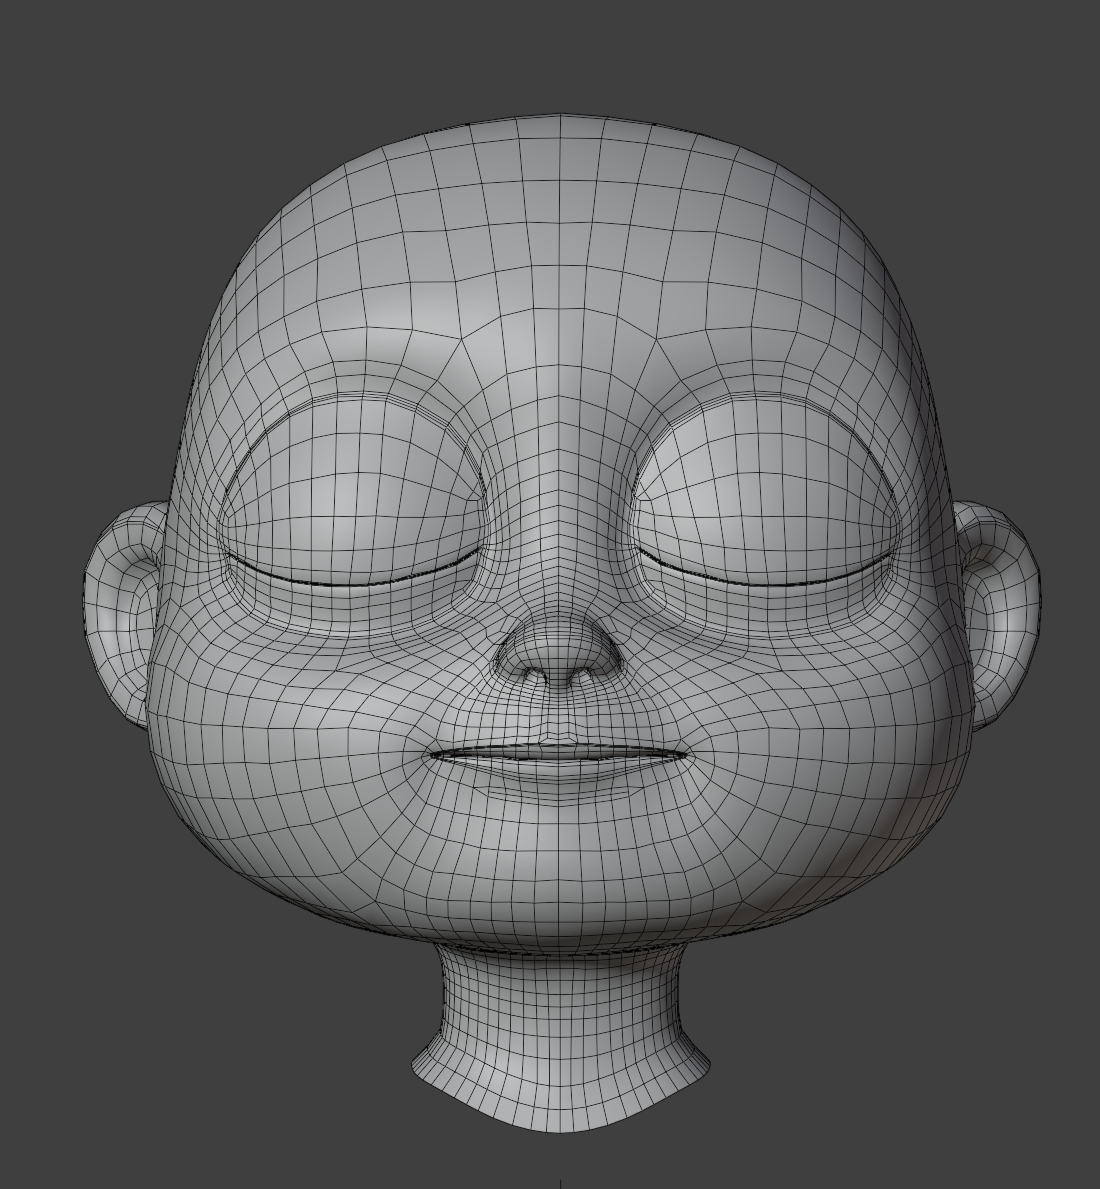
Task: Click the center of the forehead
Action: (558, 290)
